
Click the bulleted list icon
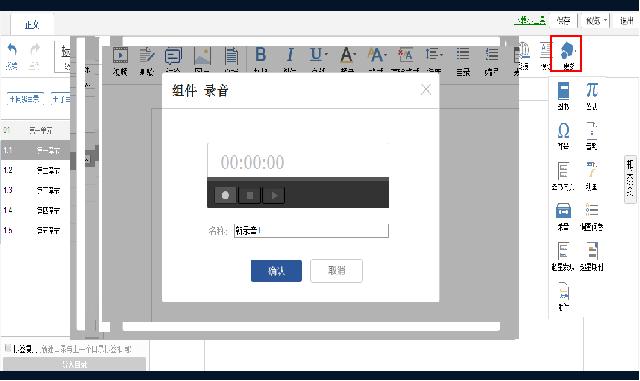coord(463,54)
